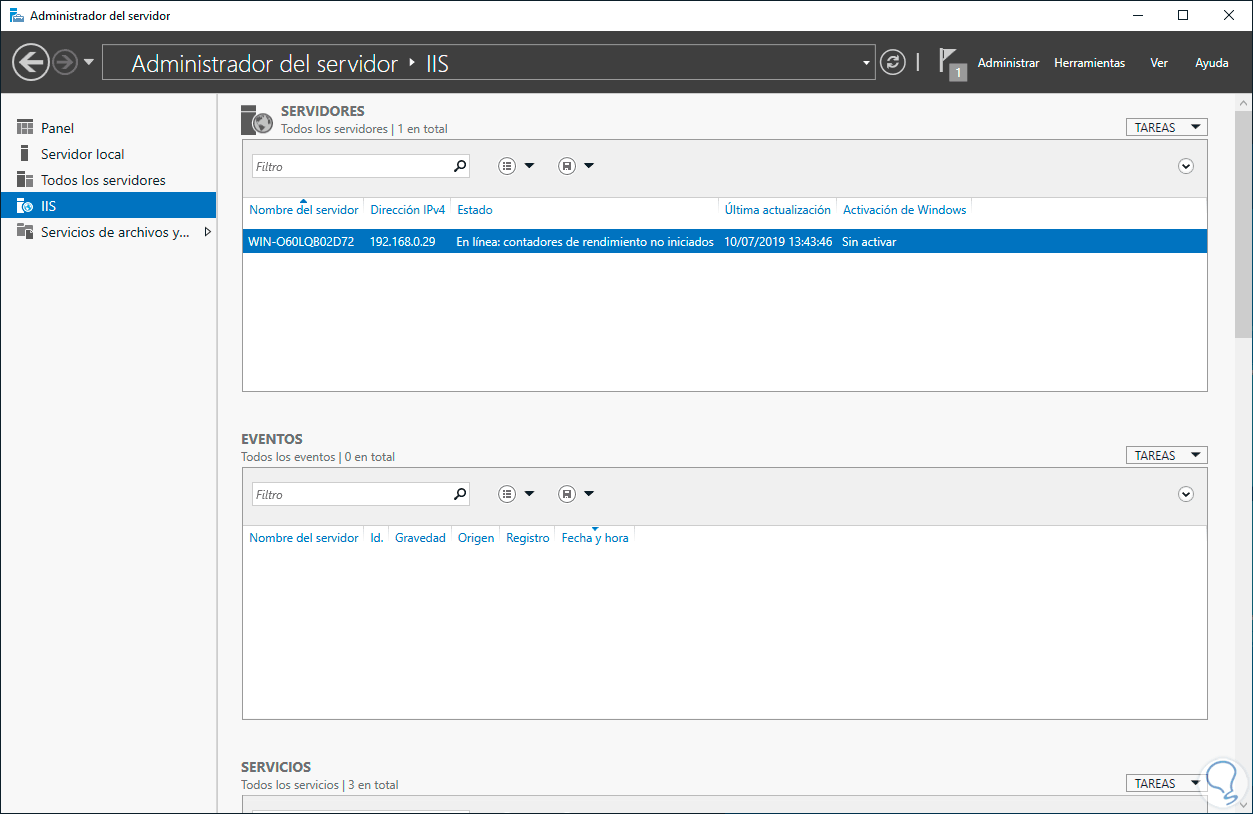1253x814 pixels.
Task: Sort by Dirección IPv4 column
Action: [407, 210]
